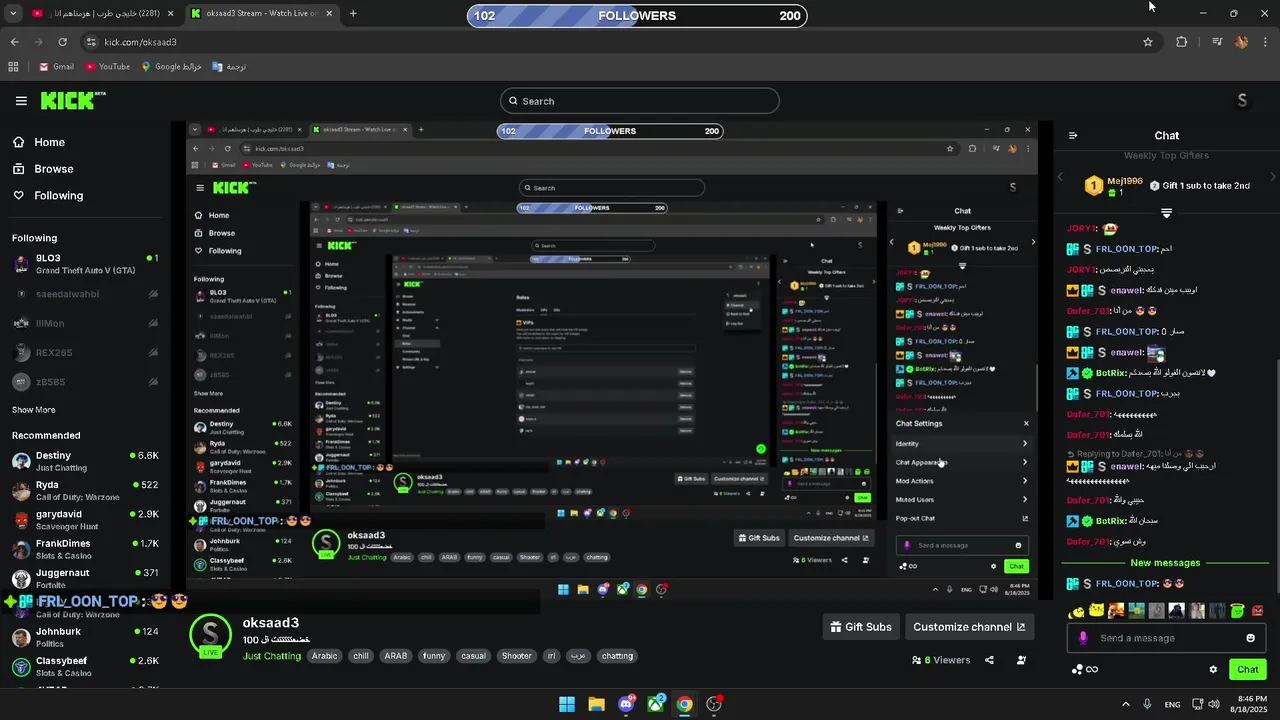This screenshot has width=1280, height=720.
Task: Click the Kick Search box
Action: tap(640, 101)
